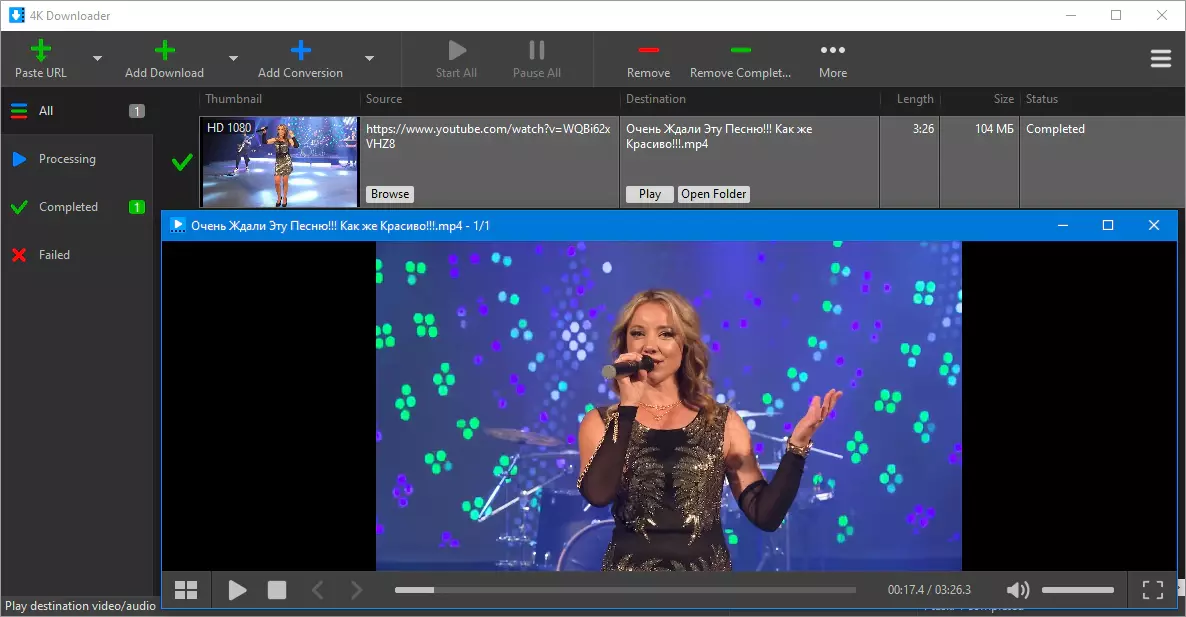Click the Paste URL green plus icon
Image resolution: width=1186 pixels, height=617 pixels.
point(41,50)
